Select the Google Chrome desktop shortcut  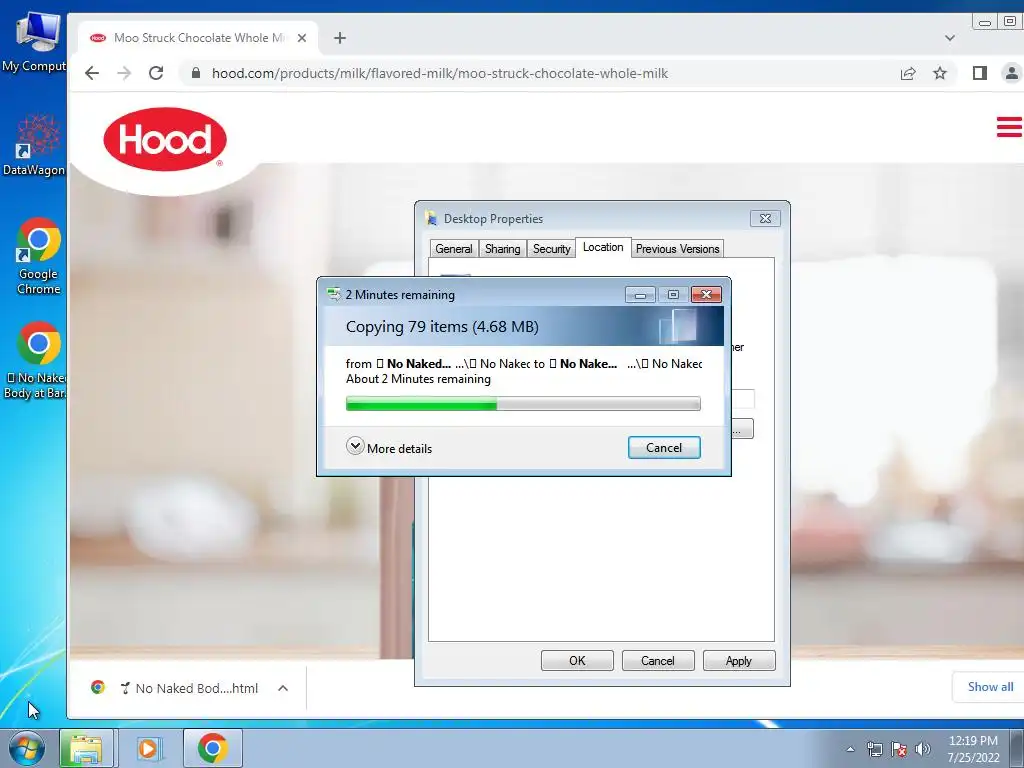(x=39, y=256)
